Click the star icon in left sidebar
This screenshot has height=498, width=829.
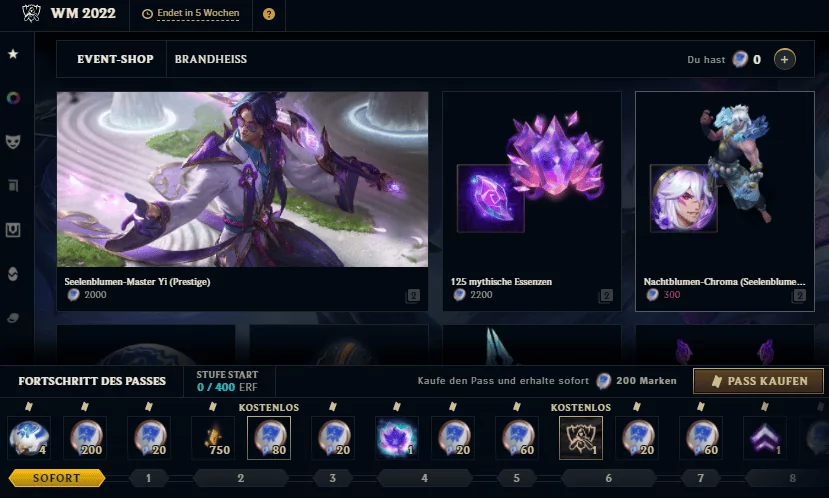(x=13, y=54)
